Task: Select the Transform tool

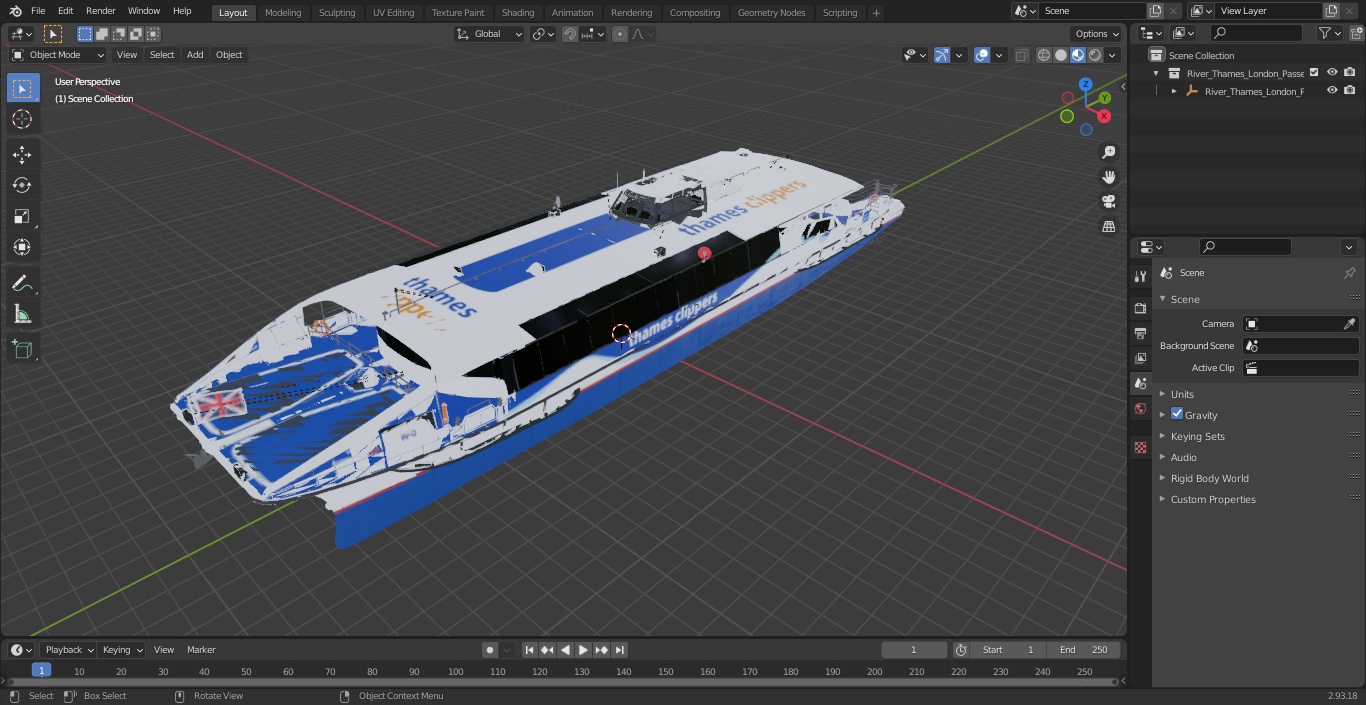Action: point(22,247)
